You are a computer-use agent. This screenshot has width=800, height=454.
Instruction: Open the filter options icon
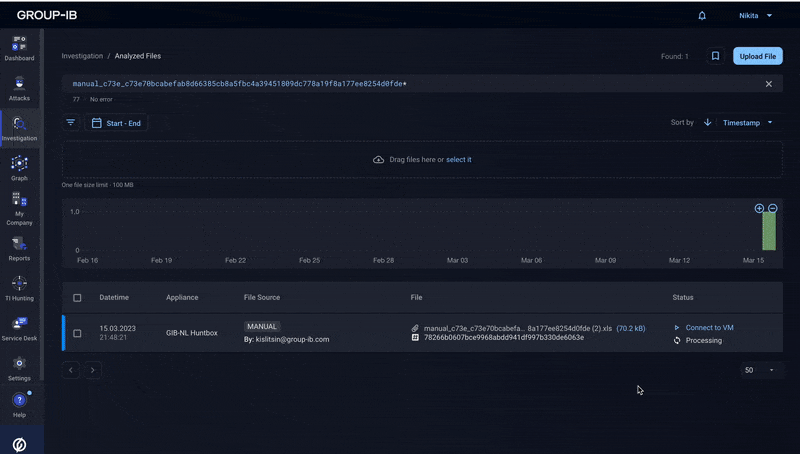(x=70, y=122)
